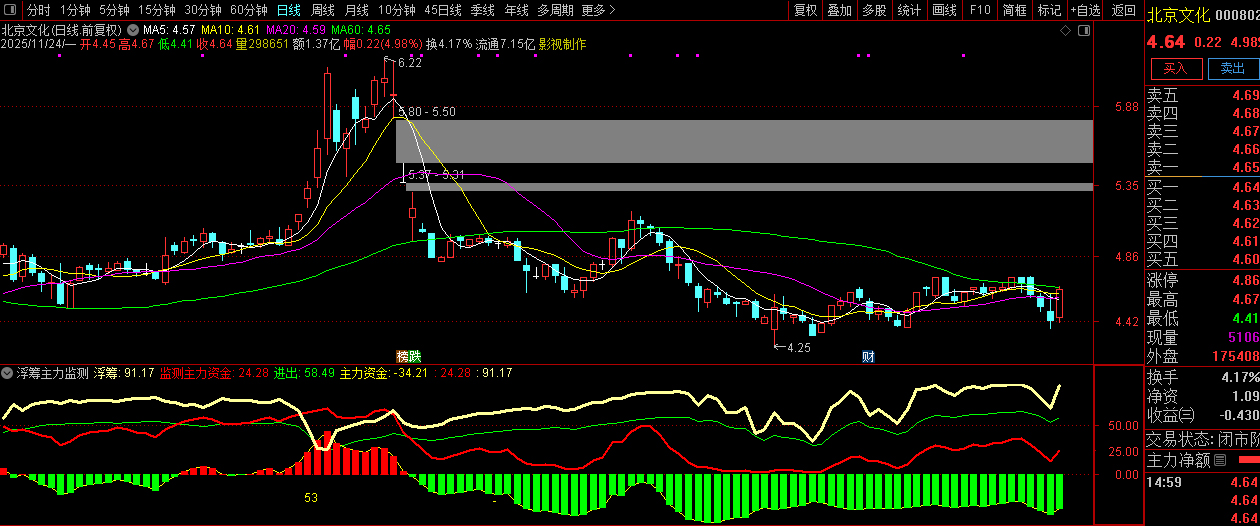This screenshot has height=526, width=1260.
Task: Click the MA60: 4.65 indicator label
Action: point(361,30)
